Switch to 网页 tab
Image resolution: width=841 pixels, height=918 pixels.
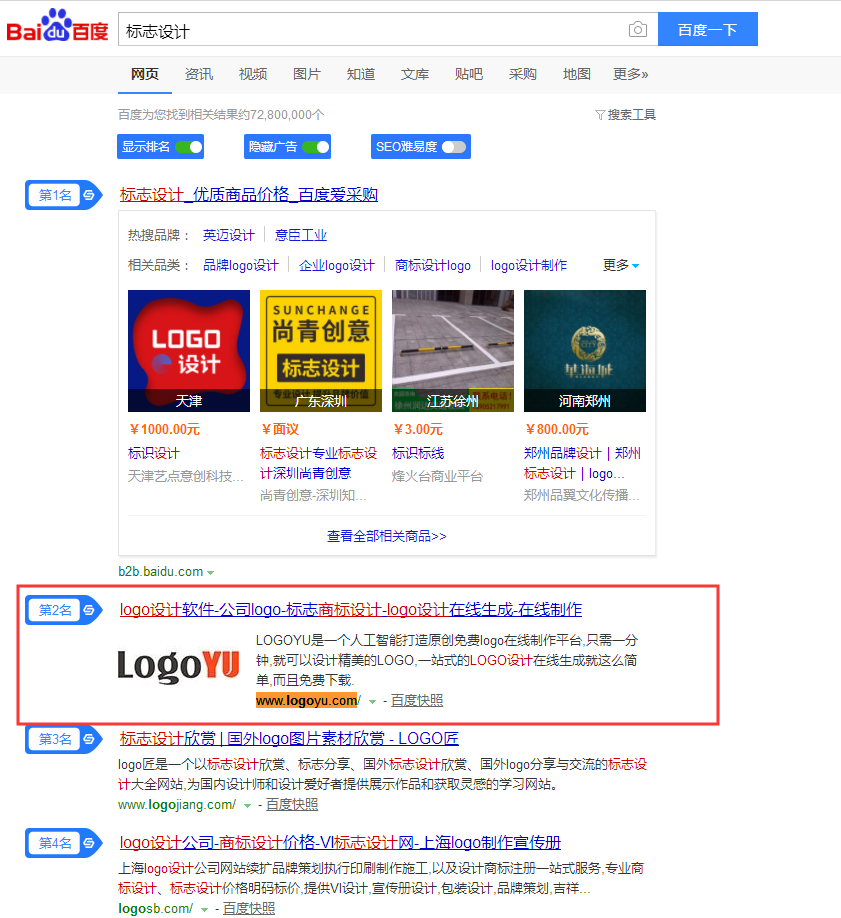(x=145, y=74)
